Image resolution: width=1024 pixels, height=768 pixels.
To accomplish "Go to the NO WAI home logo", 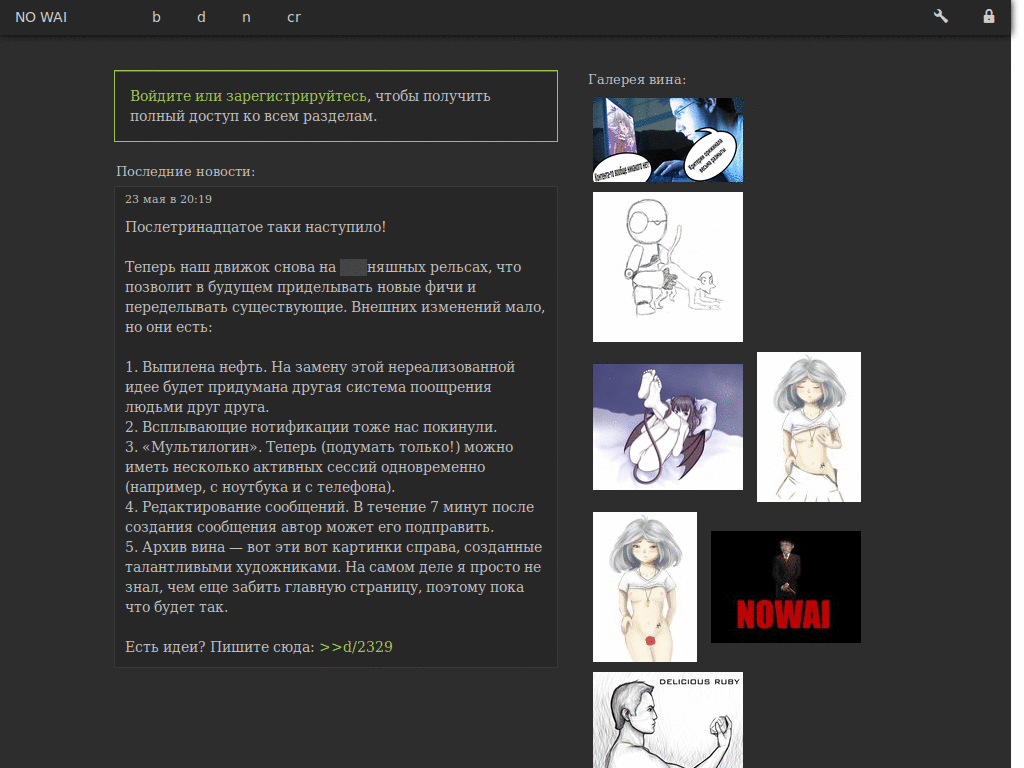I will click(41, 17).
